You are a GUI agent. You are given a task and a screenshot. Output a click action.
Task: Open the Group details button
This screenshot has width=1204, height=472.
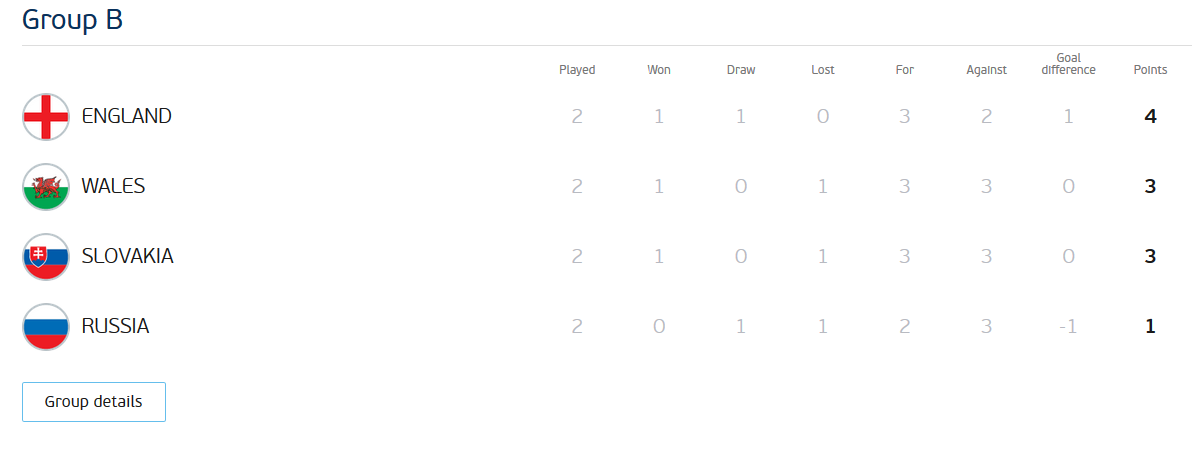[x=94, y=402]
